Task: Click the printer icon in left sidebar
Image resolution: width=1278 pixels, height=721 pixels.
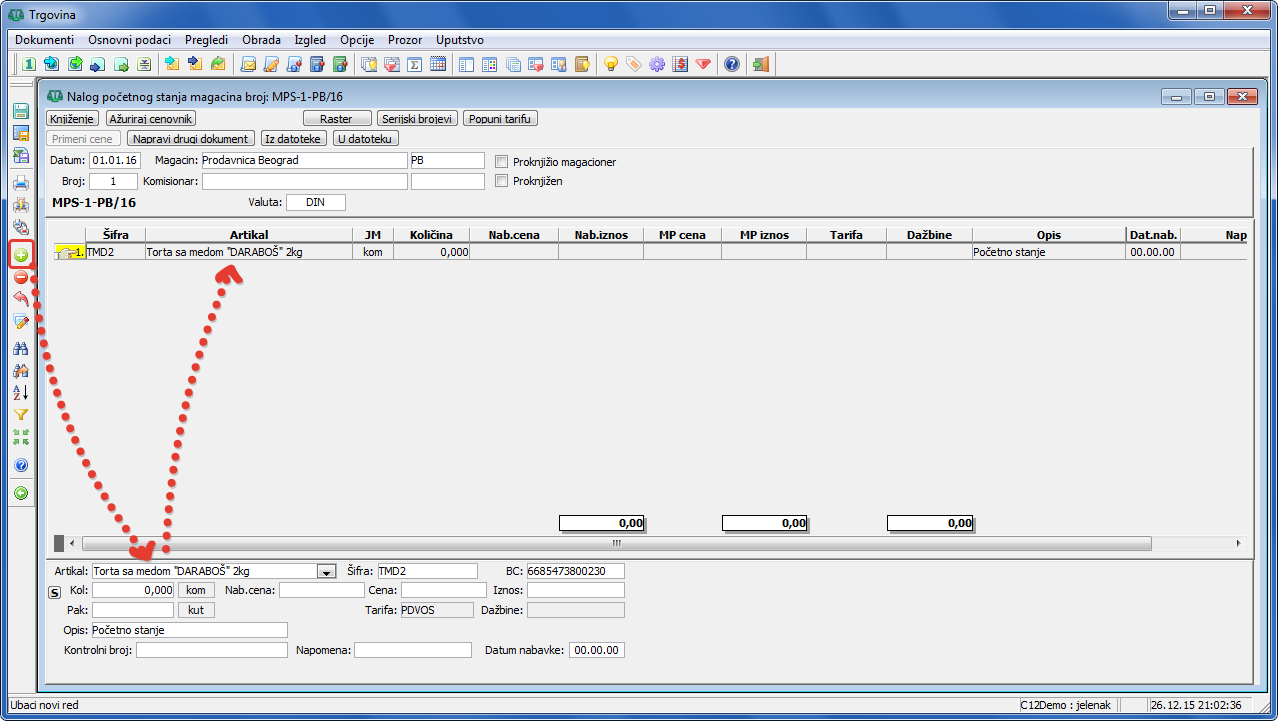Action: pyautogui.click(x=20, y=183)
